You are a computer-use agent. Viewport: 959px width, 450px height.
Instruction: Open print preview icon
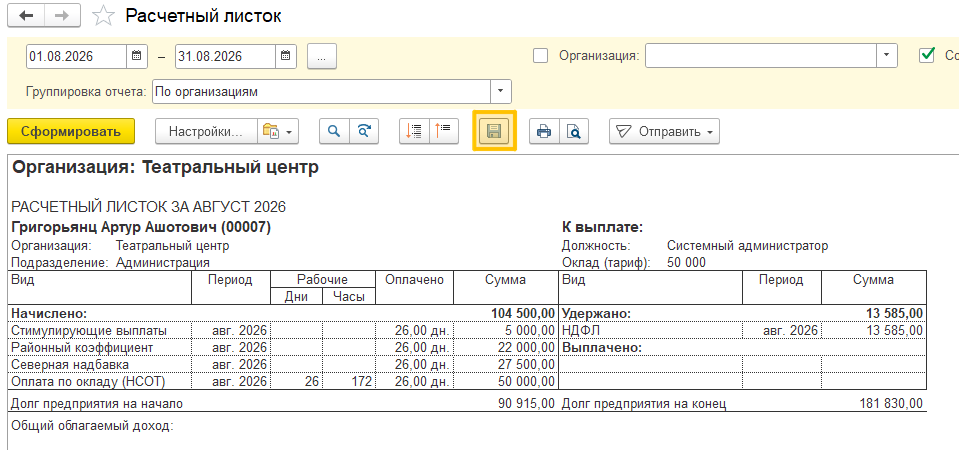[574, 131]
